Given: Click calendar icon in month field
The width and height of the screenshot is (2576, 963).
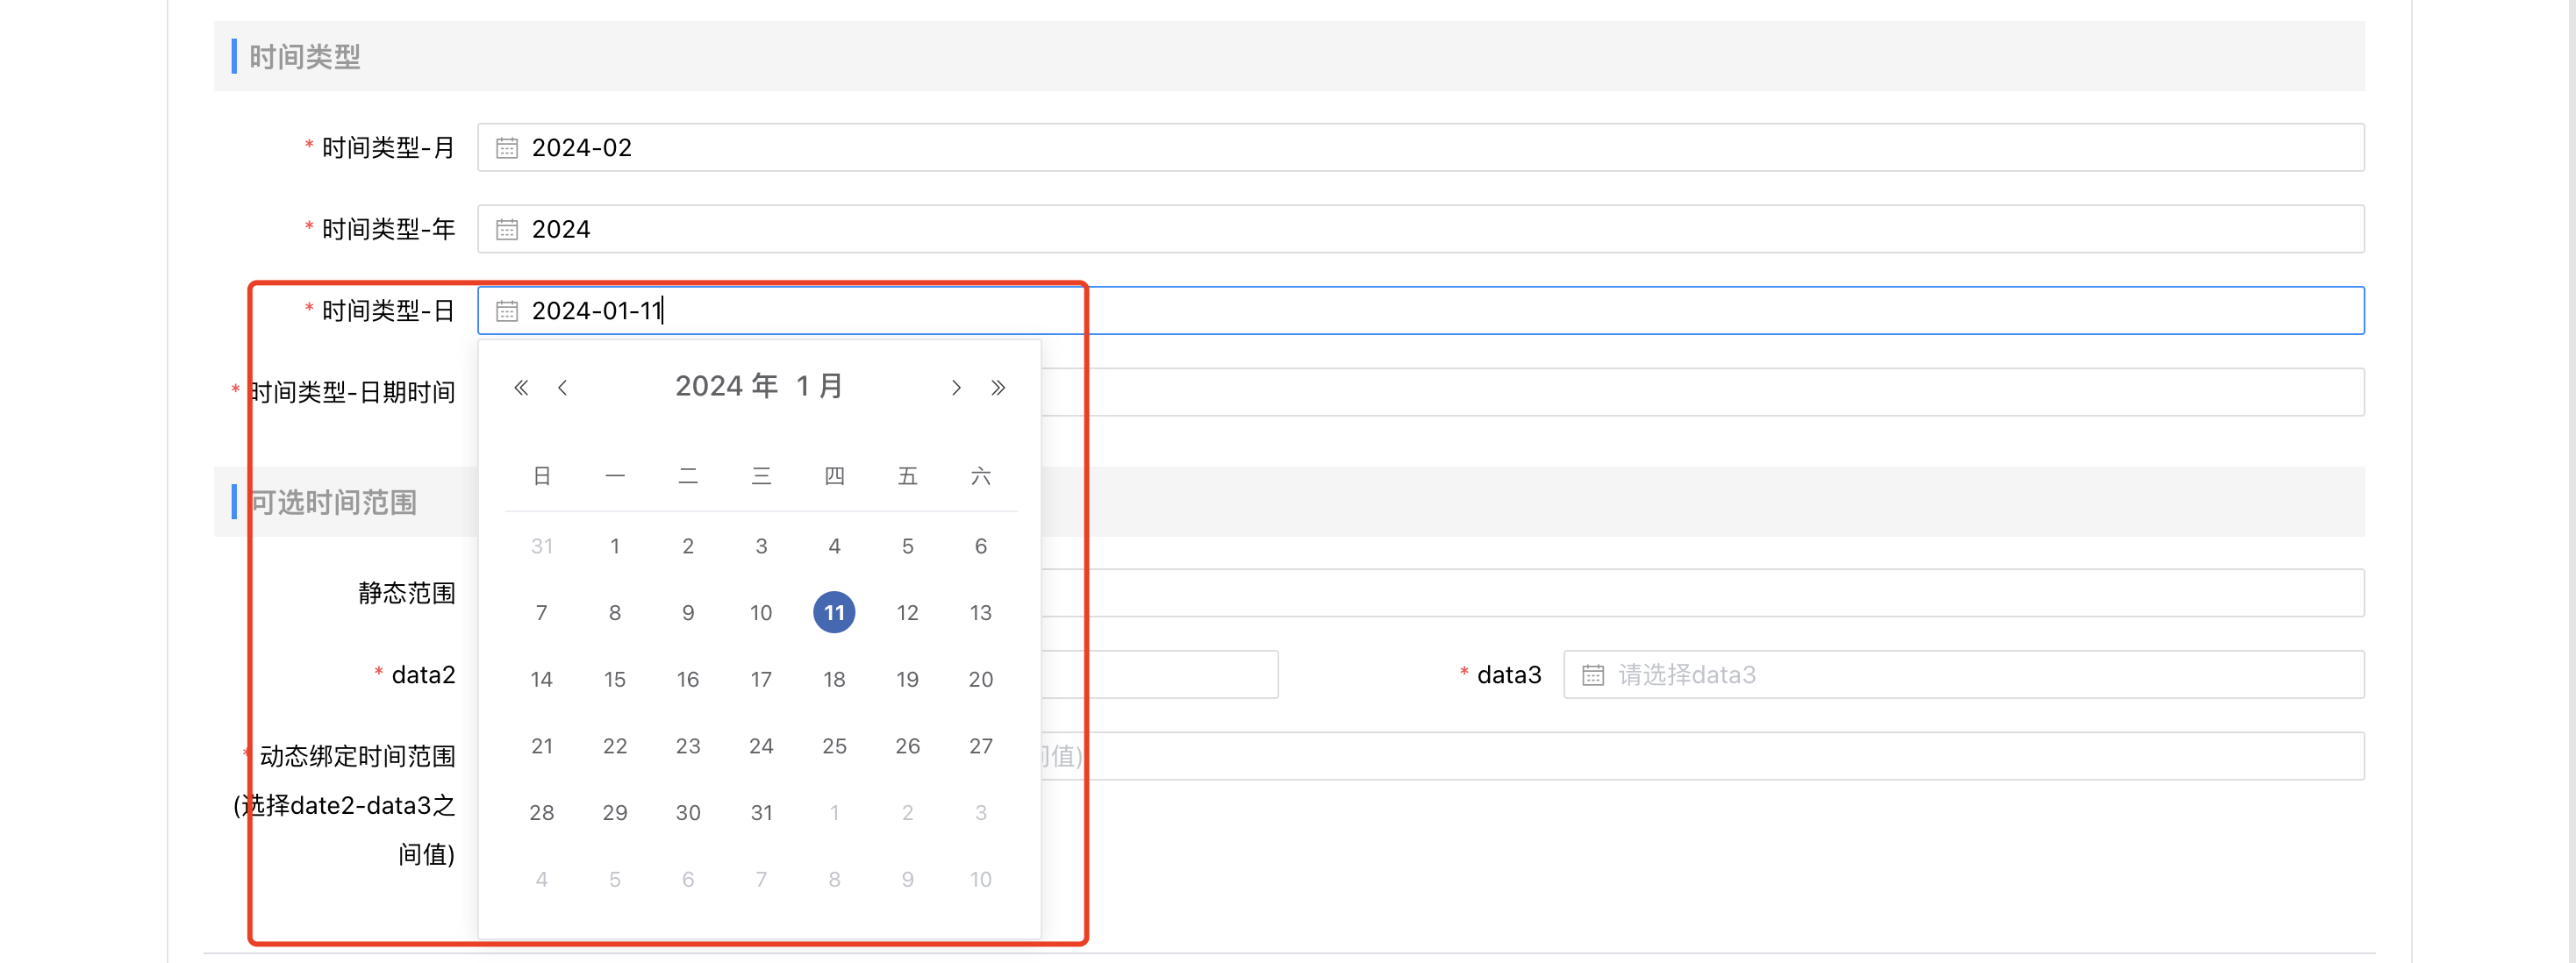Looking at the screenshot, I should [x=507, y=148].
